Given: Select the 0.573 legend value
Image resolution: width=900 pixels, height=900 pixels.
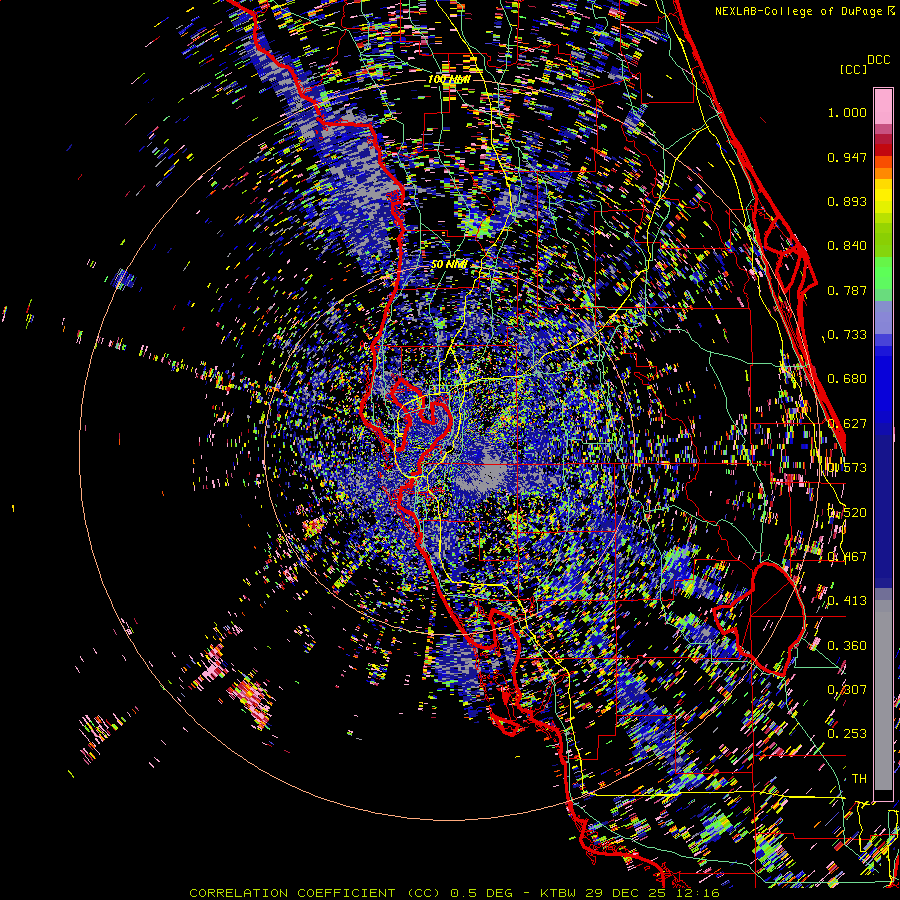Looking at the screenshot, I should click(x=847, y=468).
